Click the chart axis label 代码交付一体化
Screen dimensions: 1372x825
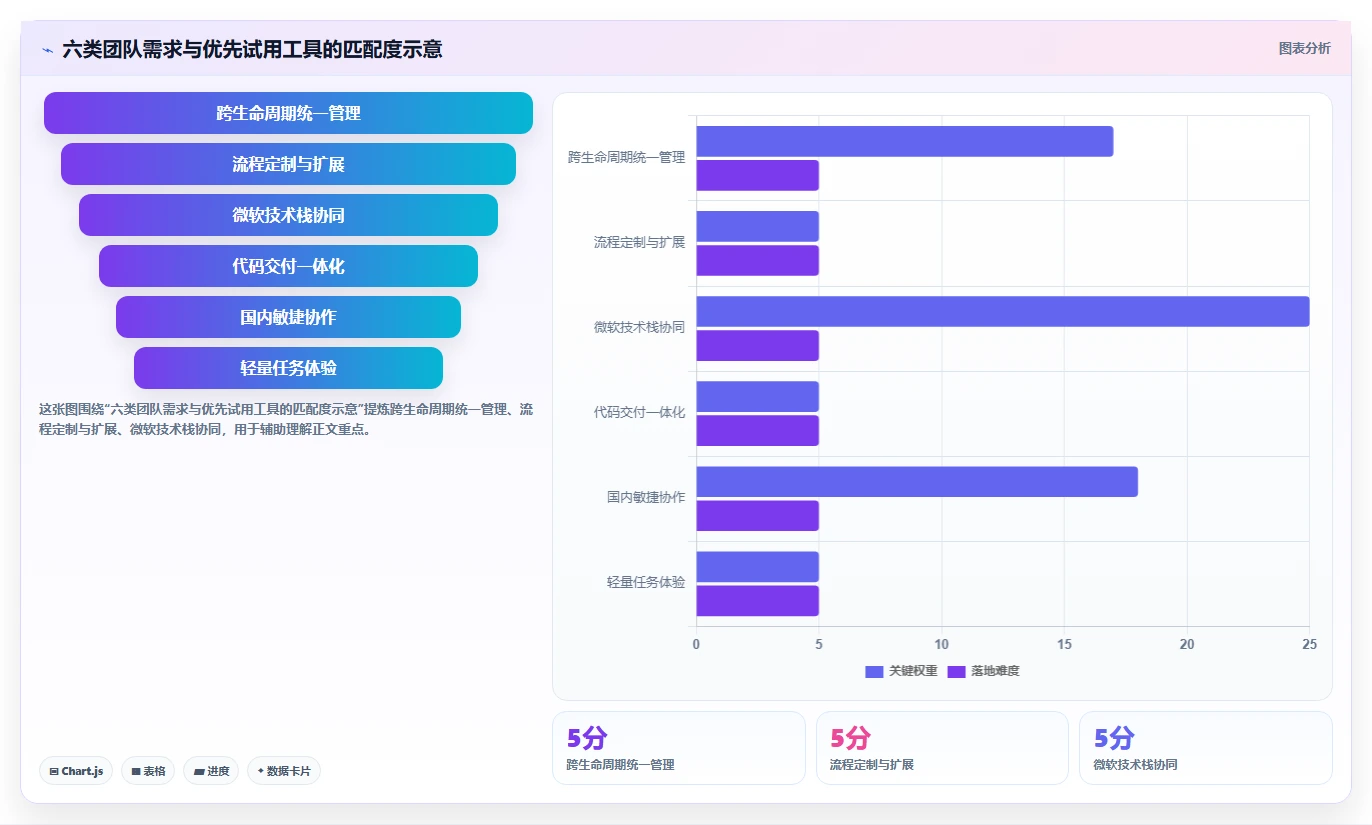click(x=639, y=412)
